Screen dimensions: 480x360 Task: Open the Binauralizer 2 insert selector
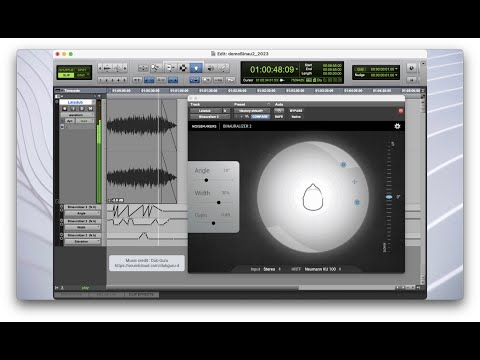coord(210,117)
